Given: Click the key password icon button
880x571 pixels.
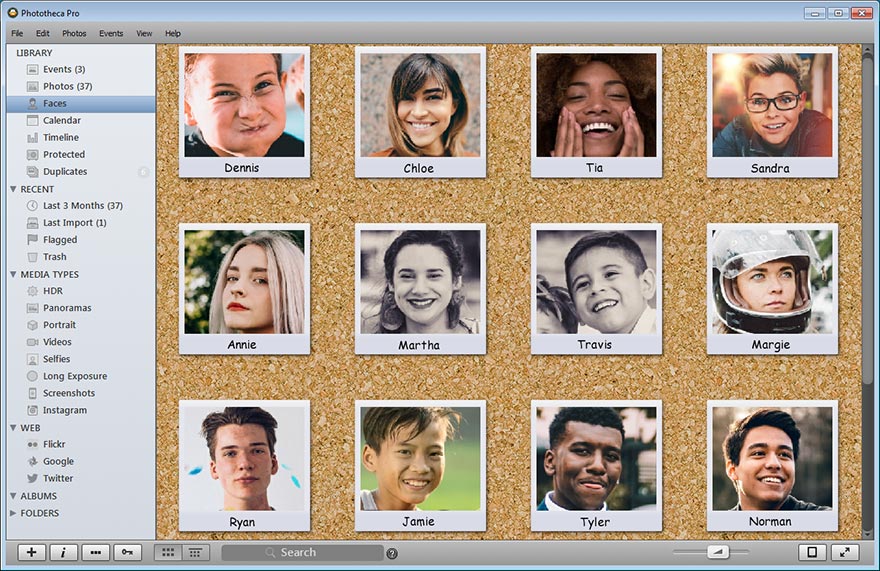Looking at the screenshot, I should 127,552.
